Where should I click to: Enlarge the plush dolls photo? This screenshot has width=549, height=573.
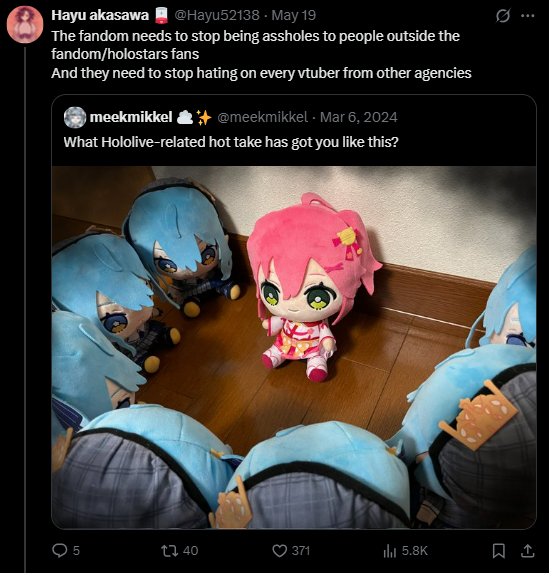point(294,347)
